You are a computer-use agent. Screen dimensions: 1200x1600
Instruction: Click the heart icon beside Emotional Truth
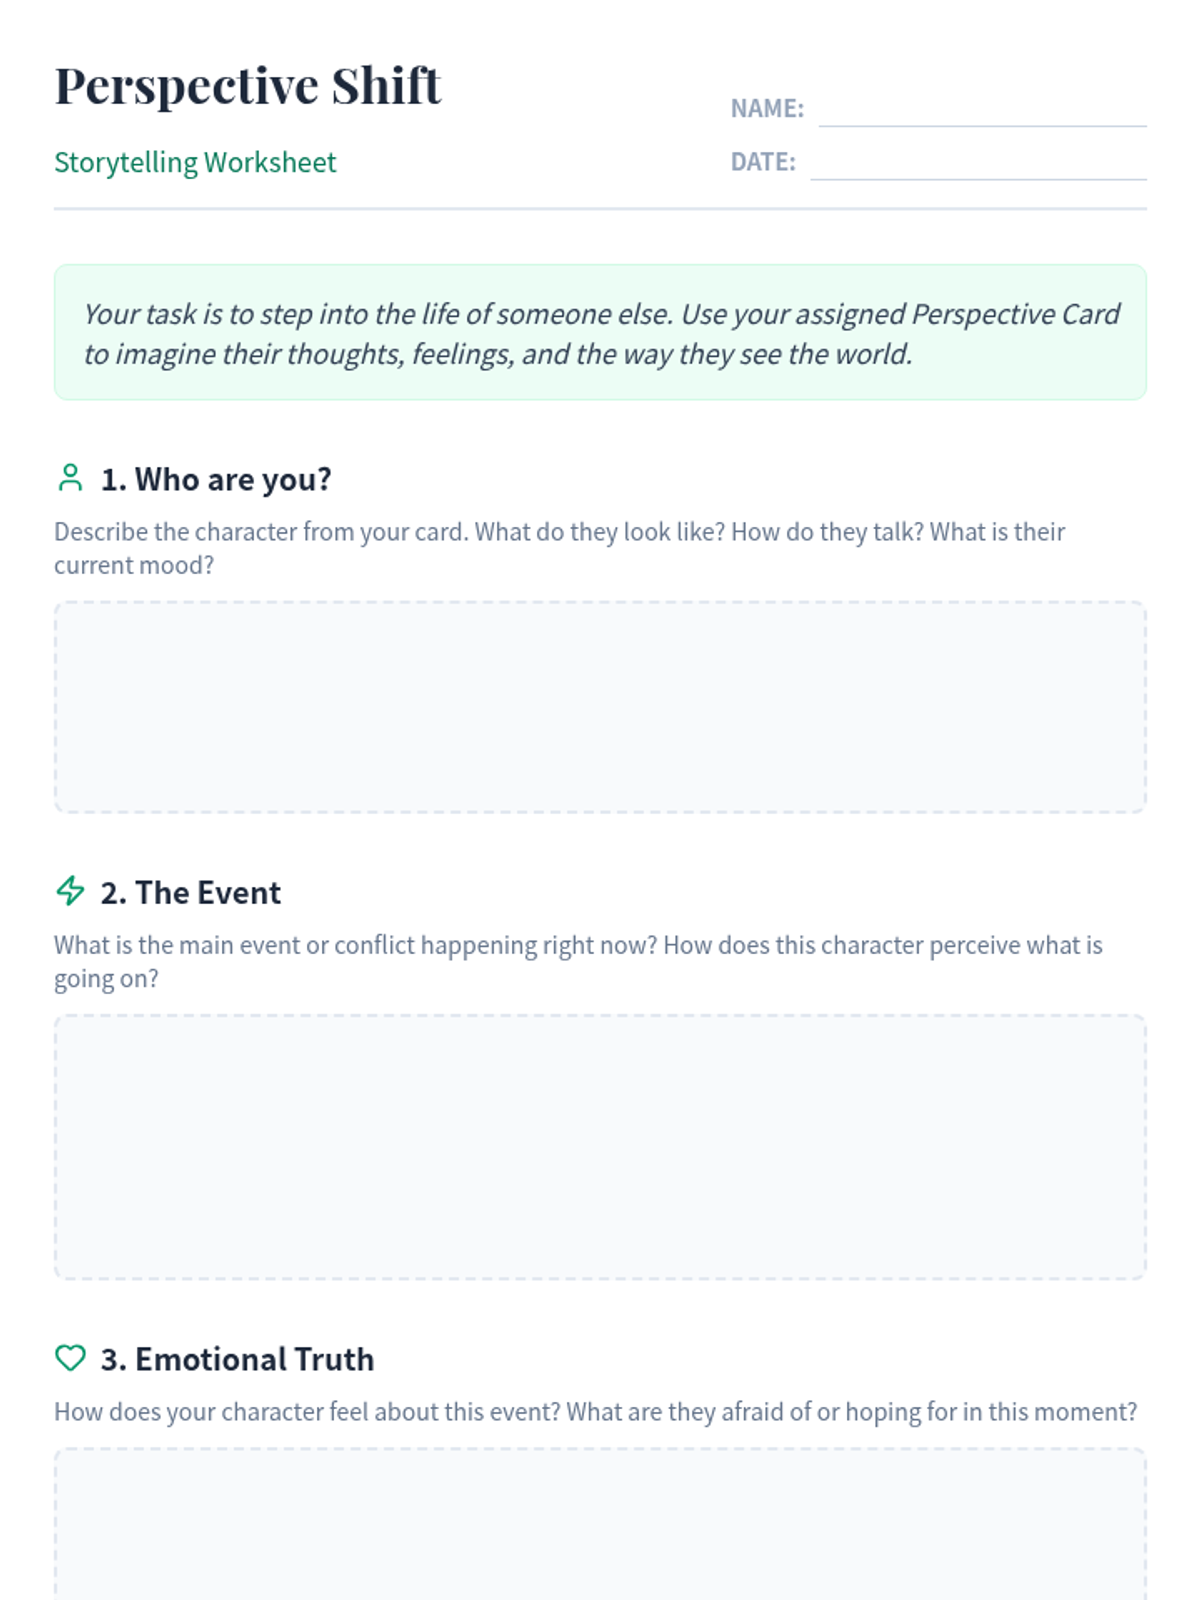[x=70, y=1358]
